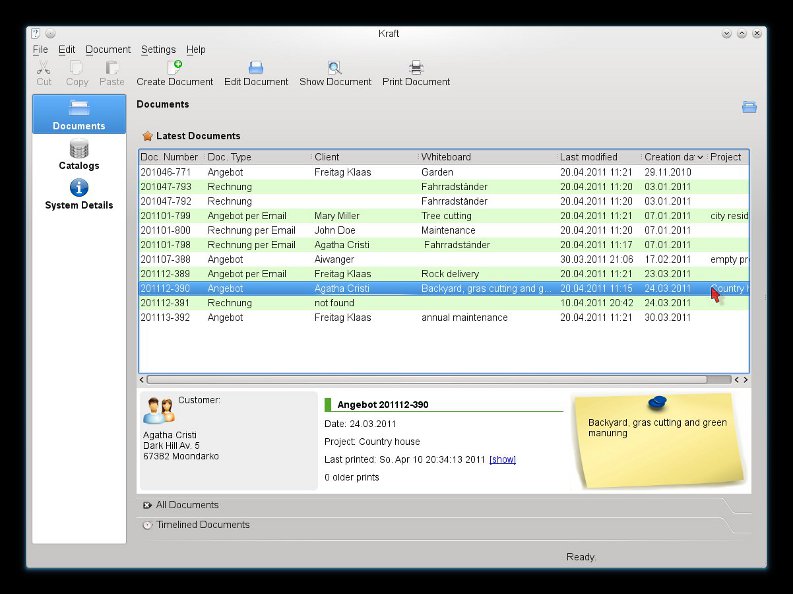Open Show Document from the toolbar
The height and width of the screenshot is (594, 793).
(335, 73)
